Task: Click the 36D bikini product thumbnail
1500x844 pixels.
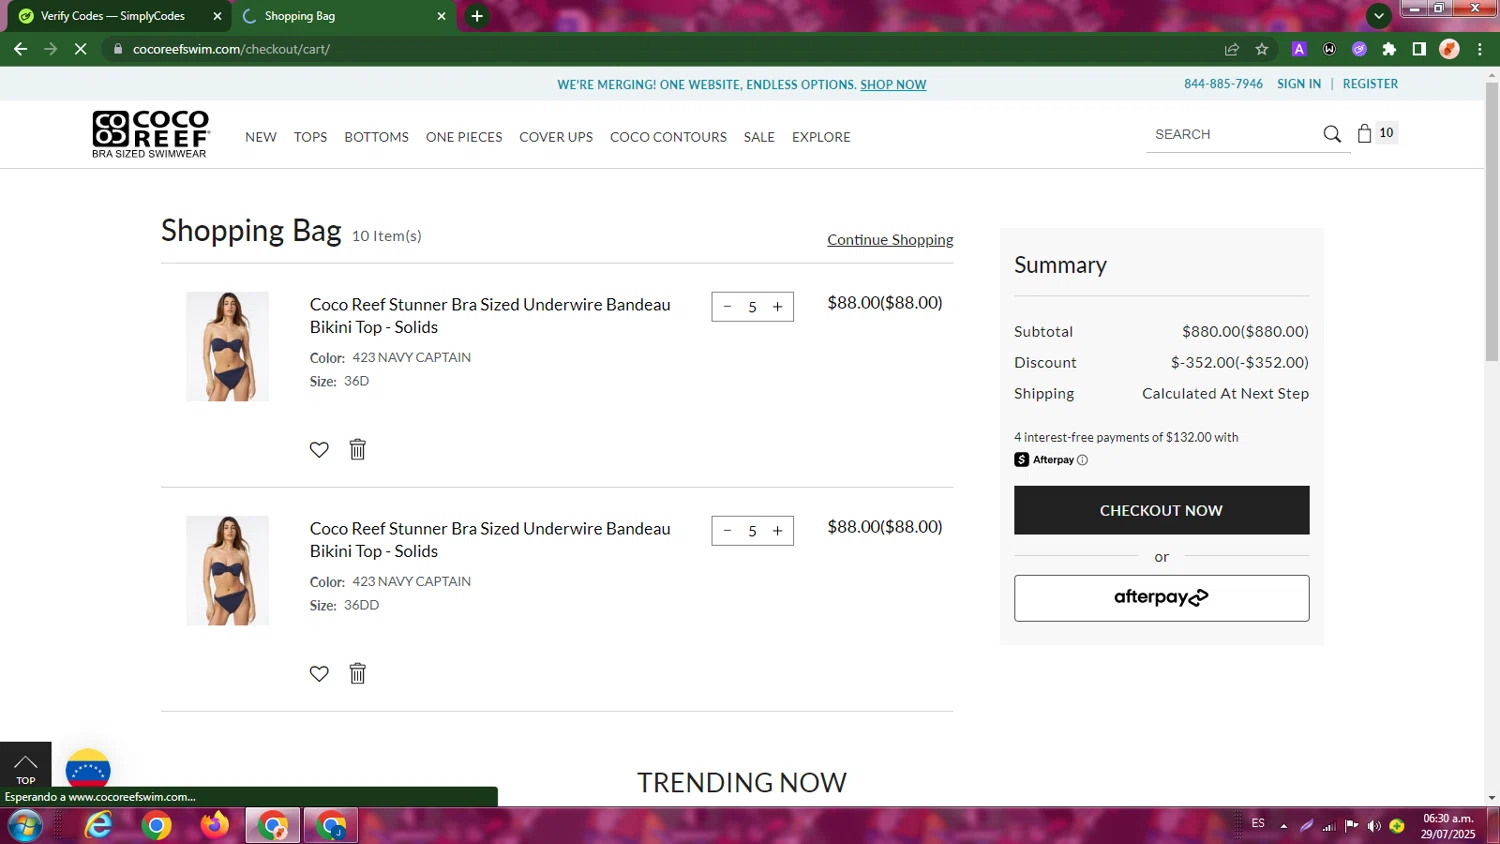Action: click(228, 347)
